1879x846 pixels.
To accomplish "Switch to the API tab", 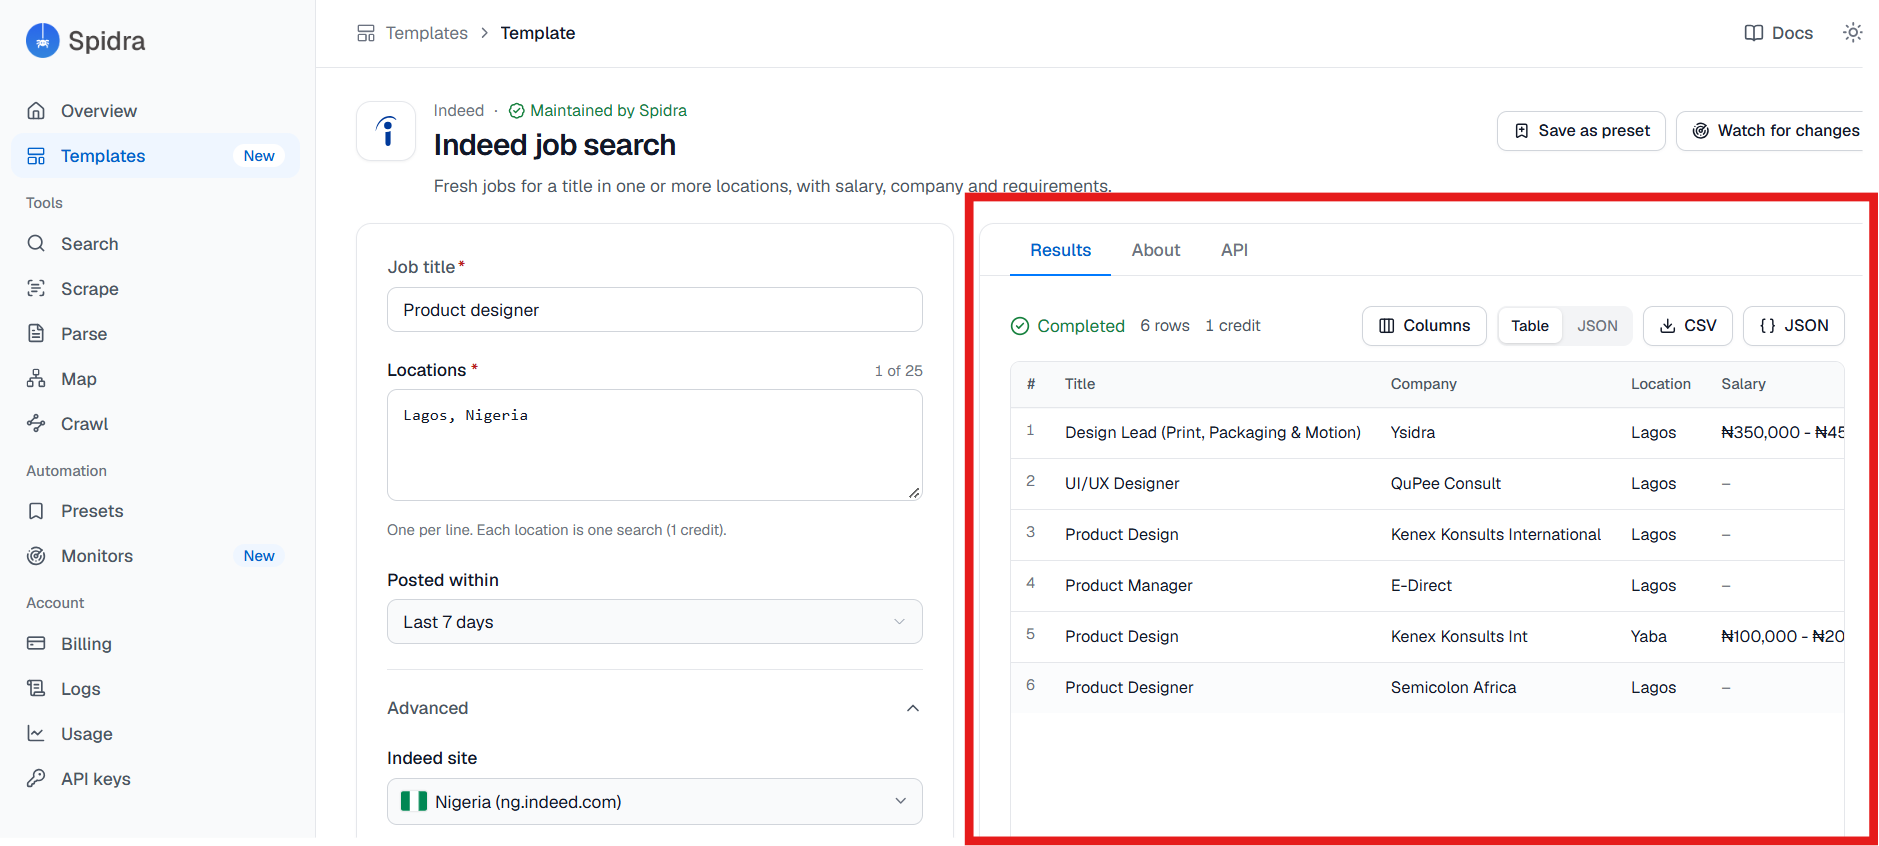I will click(x=1234, y=250).
